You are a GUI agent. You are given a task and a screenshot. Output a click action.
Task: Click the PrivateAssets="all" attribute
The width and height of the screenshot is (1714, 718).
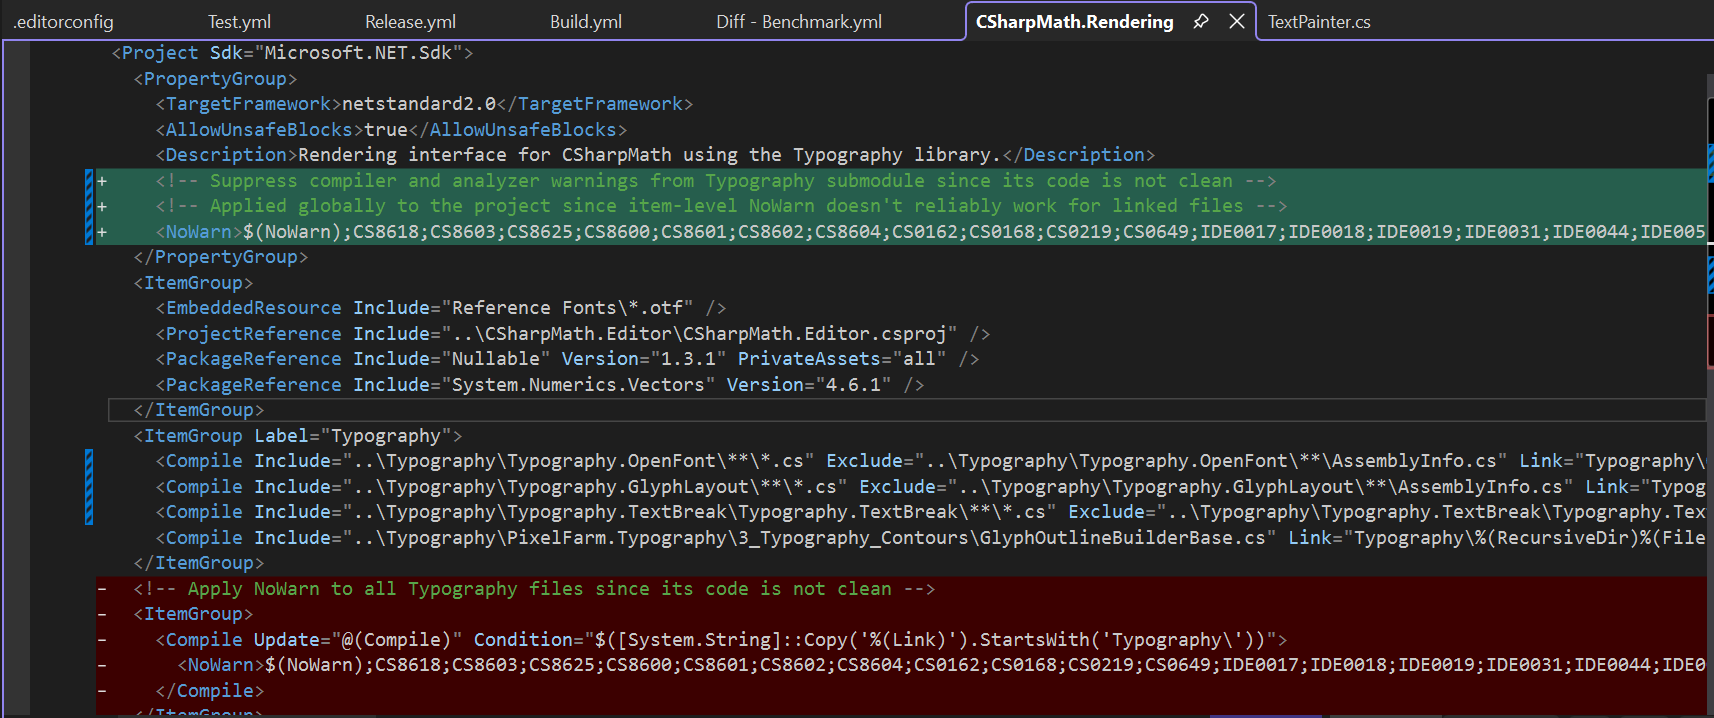coord(842,359)
